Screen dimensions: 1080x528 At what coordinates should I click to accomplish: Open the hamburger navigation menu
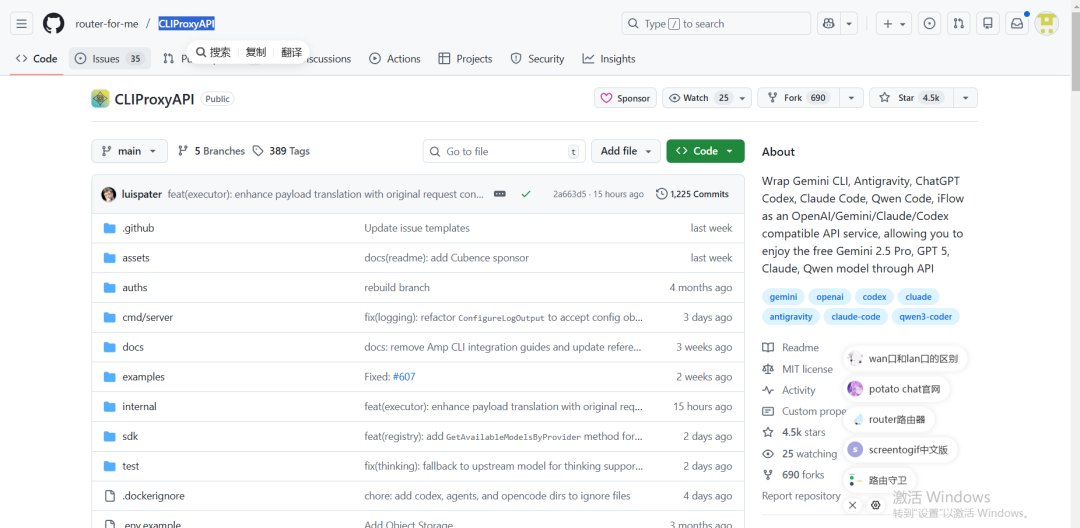point(22,23)
